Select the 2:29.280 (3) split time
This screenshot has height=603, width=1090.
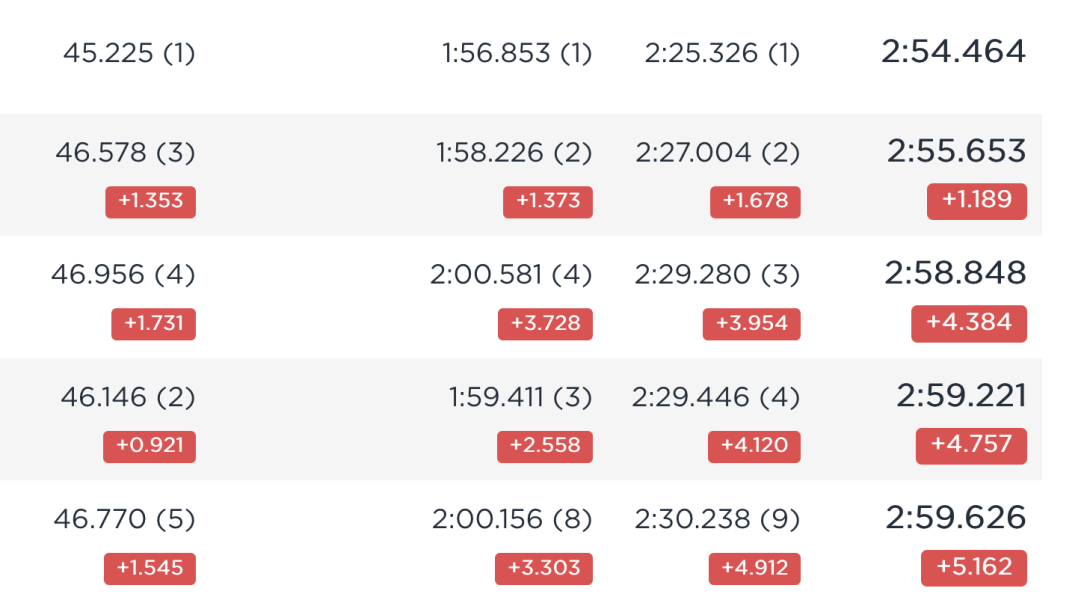coord(717,275)
